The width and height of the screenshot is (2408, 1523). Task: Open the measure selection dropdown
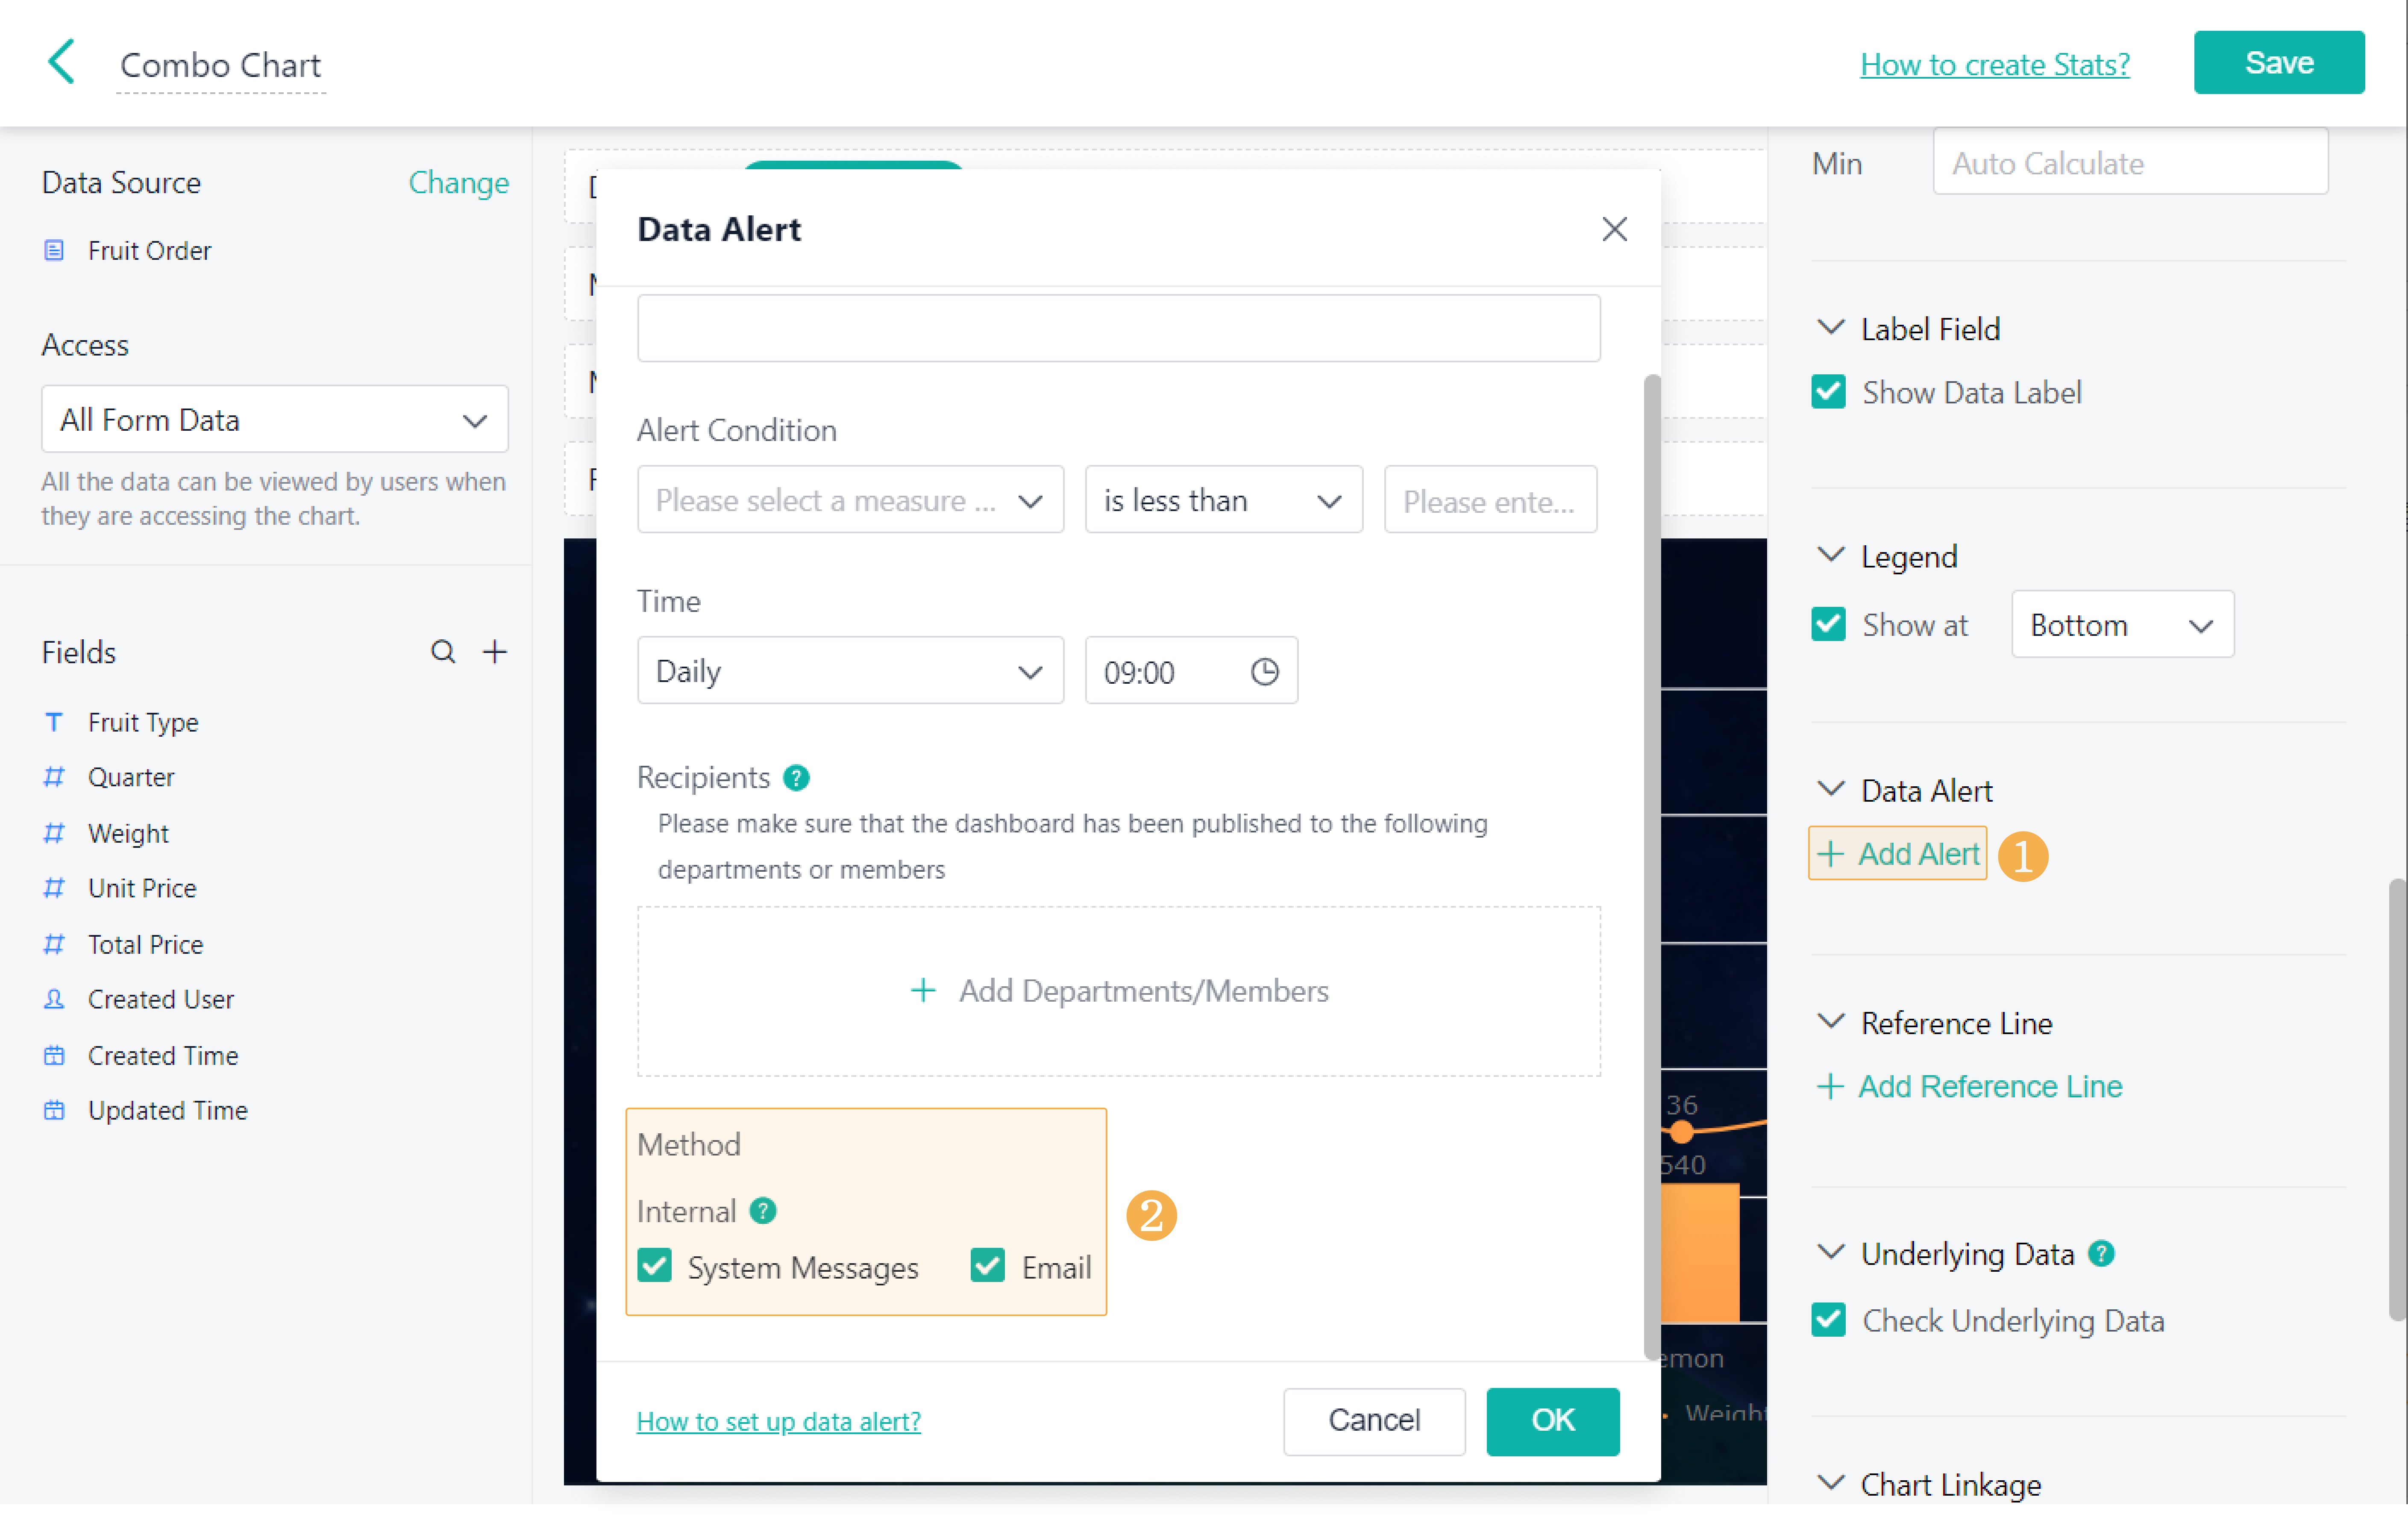pos(850,500)
